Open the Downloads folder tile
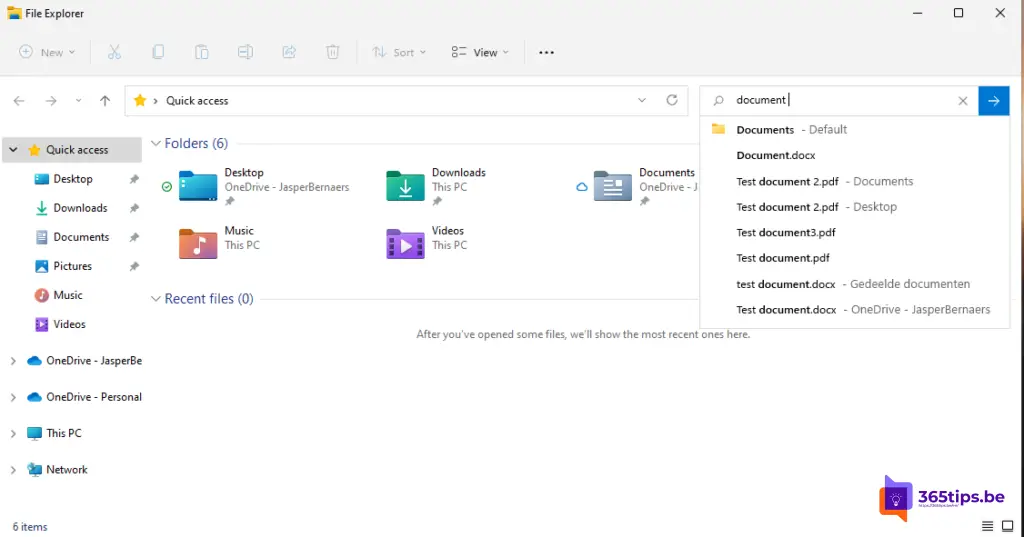The width and height of the screenshot is (1024, 537). (x=405, y=186)
